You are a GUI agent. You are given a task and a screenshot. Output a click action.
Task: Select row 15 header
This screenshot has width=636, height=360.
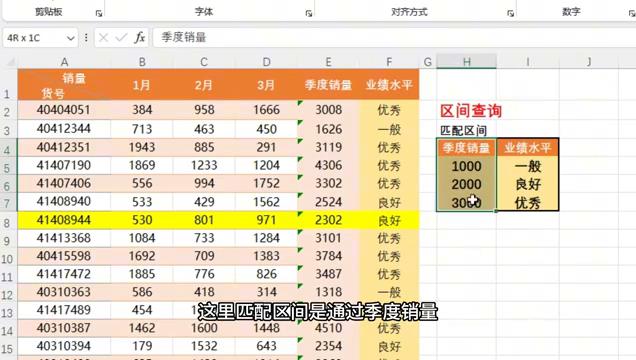coord(9,348)
